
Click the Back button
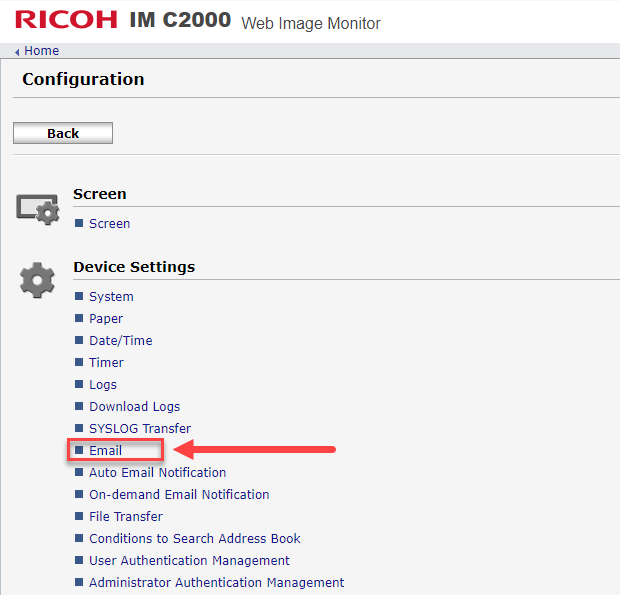(x=63, y=133)
